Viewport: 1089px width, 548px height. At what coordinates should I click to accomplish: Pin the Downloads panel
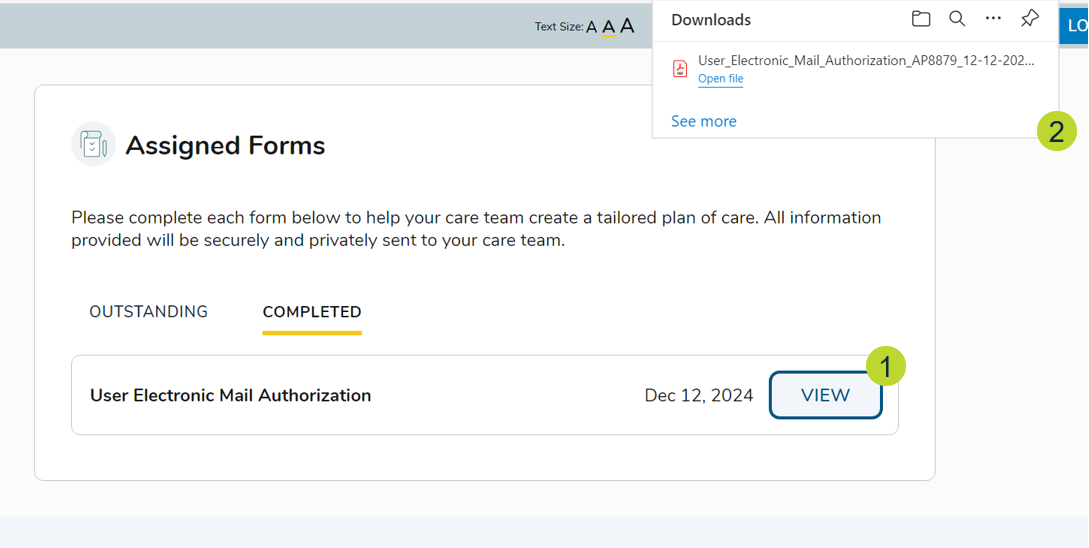point(1029,19)
